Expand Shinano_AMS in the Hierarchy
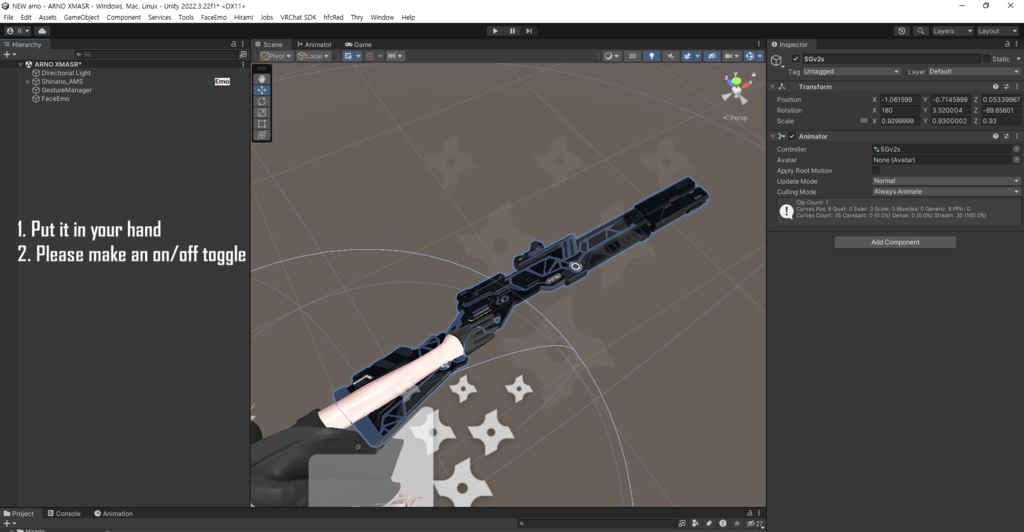Screen dimensions: 1024x532 coord(27,82)
